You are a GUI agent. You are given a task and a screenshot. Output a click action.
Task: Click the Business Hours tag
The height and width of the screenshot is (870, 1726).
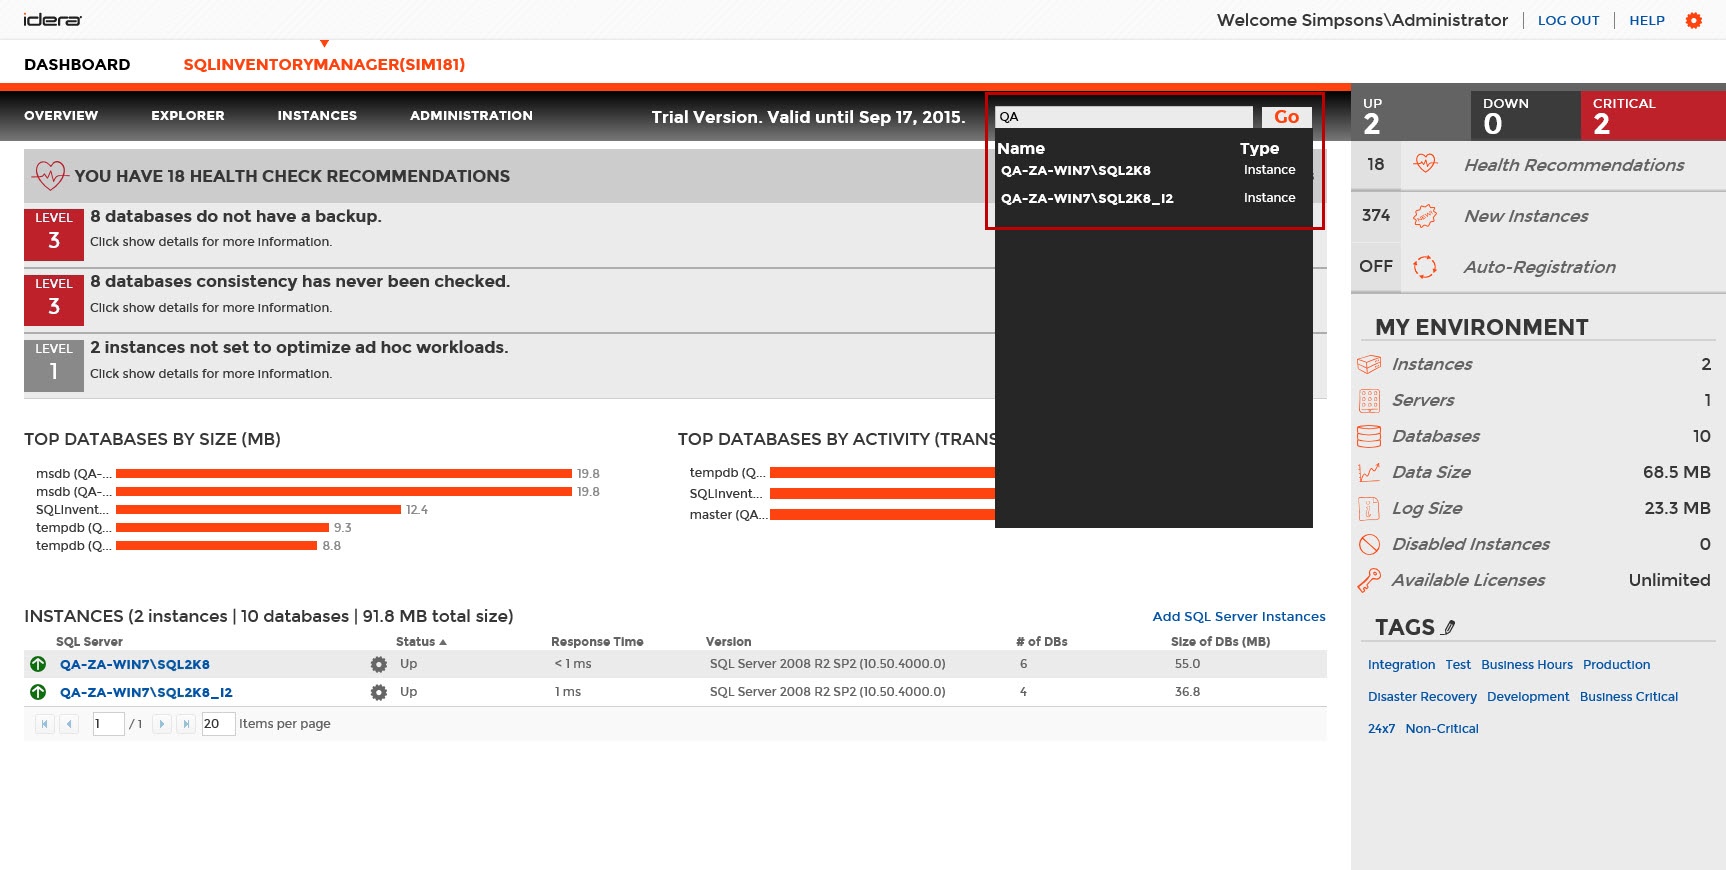[1527, 665]
